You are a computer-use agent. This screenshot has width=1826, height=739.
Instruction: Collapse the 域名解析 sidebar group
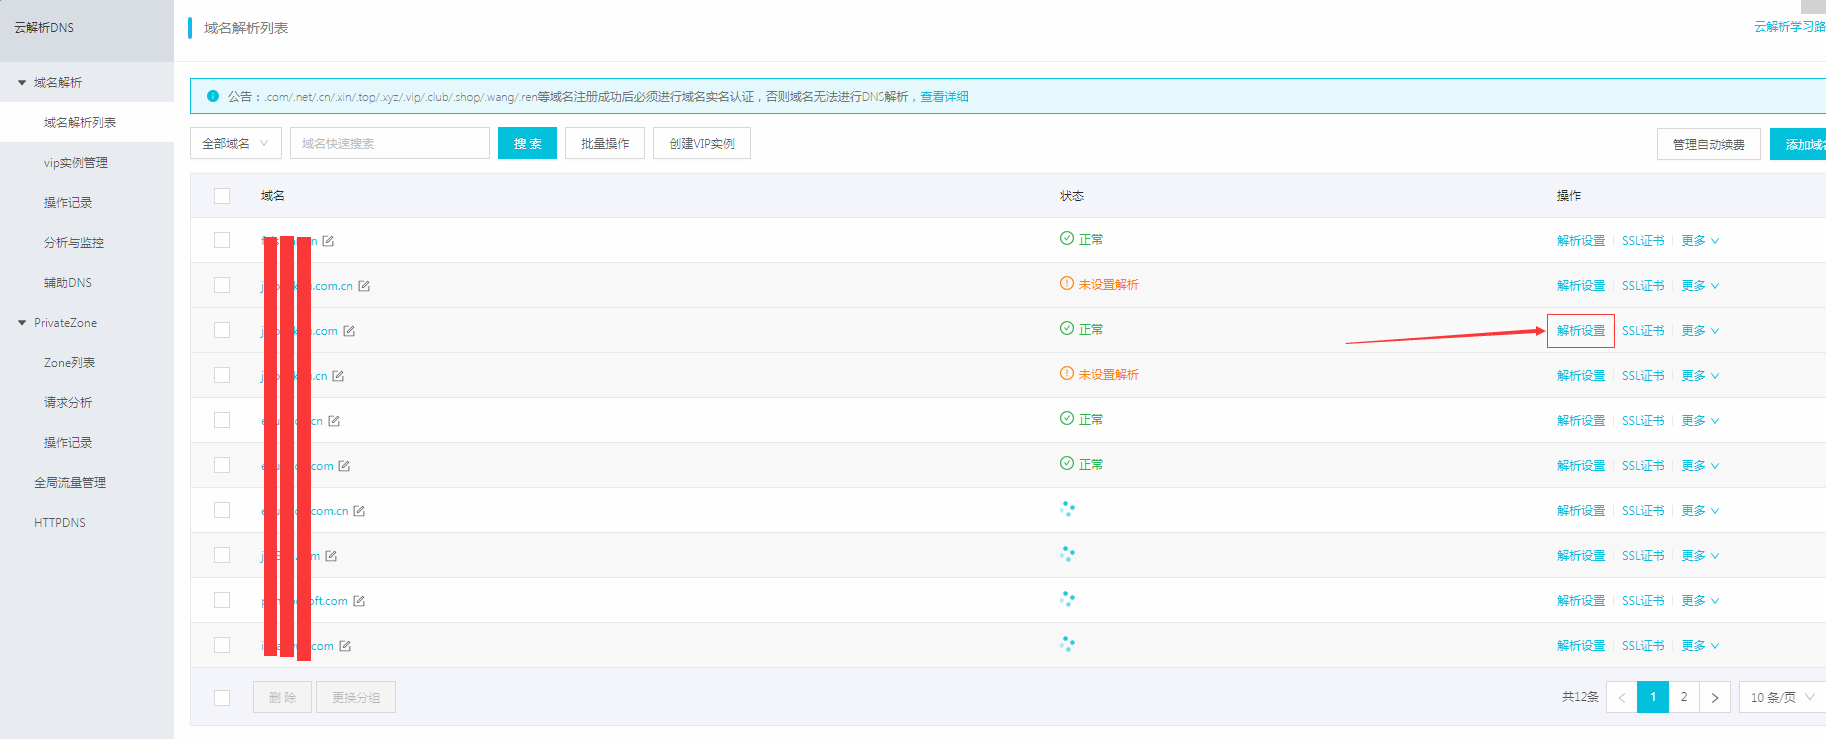coord(22,82)
